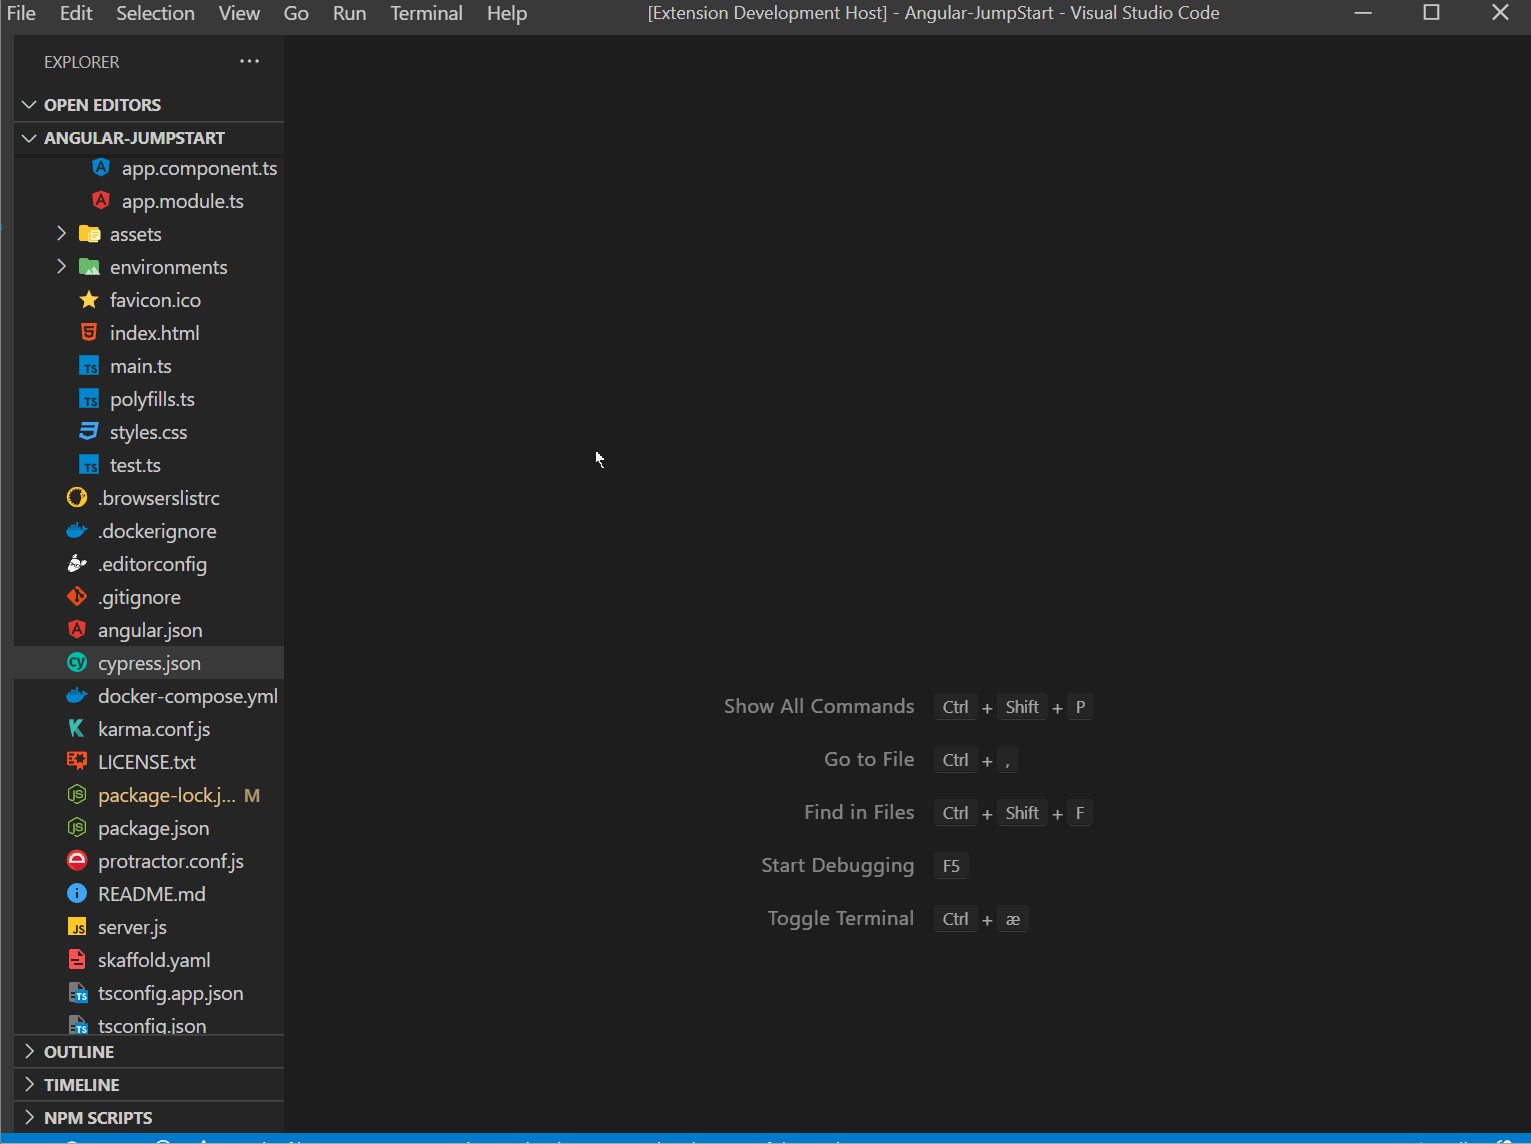1531x1144 pixels.
Task: Click the F5 key label
Action: click(x=951, y=866)
